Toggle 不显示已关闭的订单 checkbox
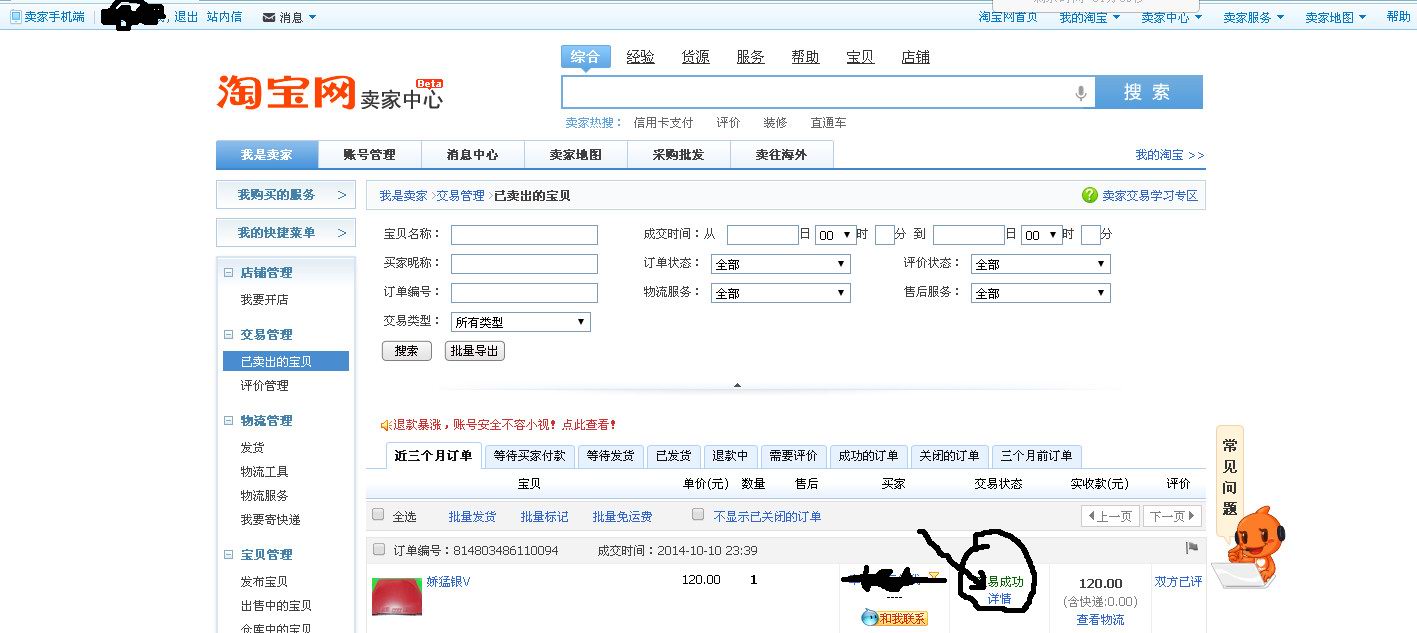The height and width of the screenshot is (633, 1417). pos(698,515)
